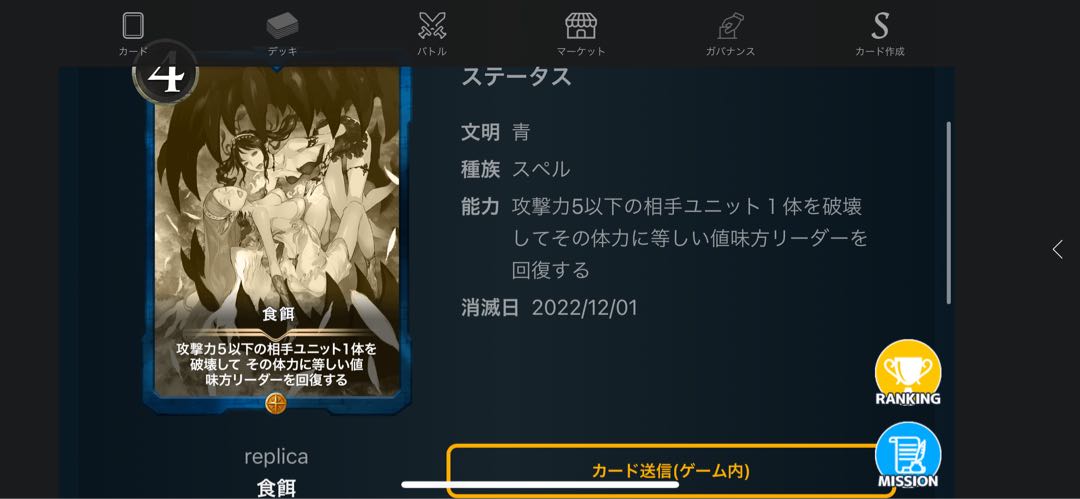Open the マーケット shop icon
The width and height of the screenshot is (1080, 499).
581,26
